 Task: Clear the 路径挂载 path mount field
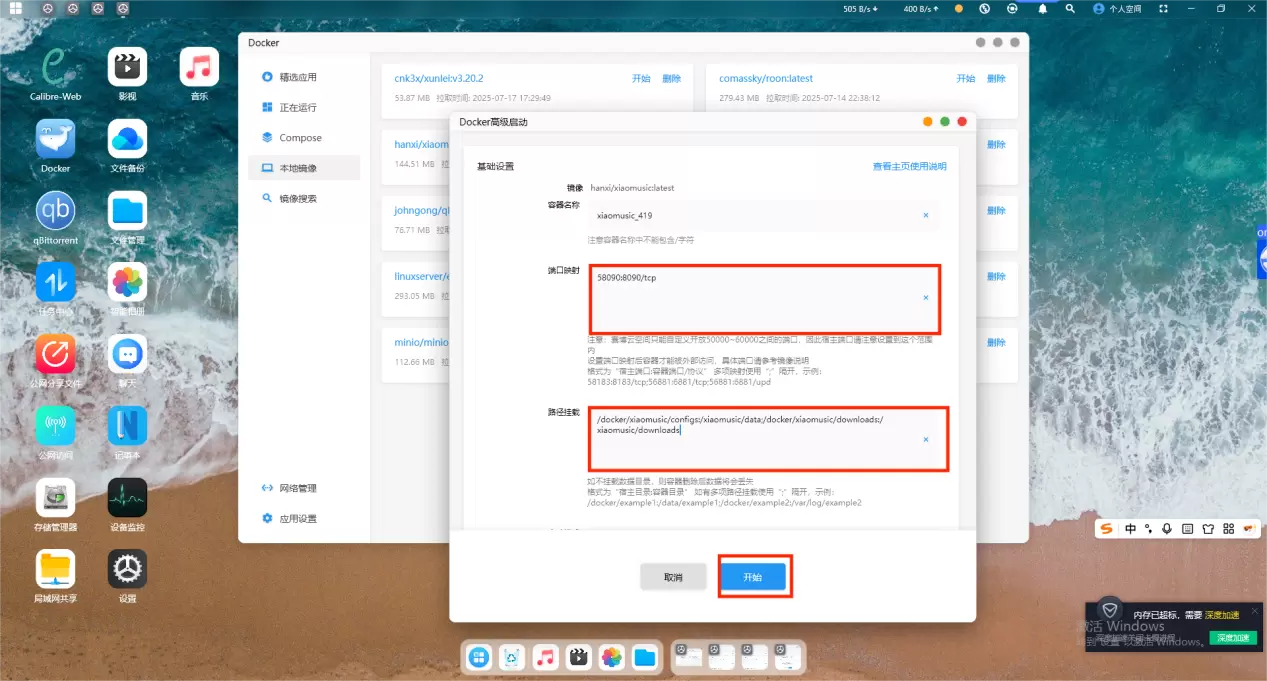point(925,439)
